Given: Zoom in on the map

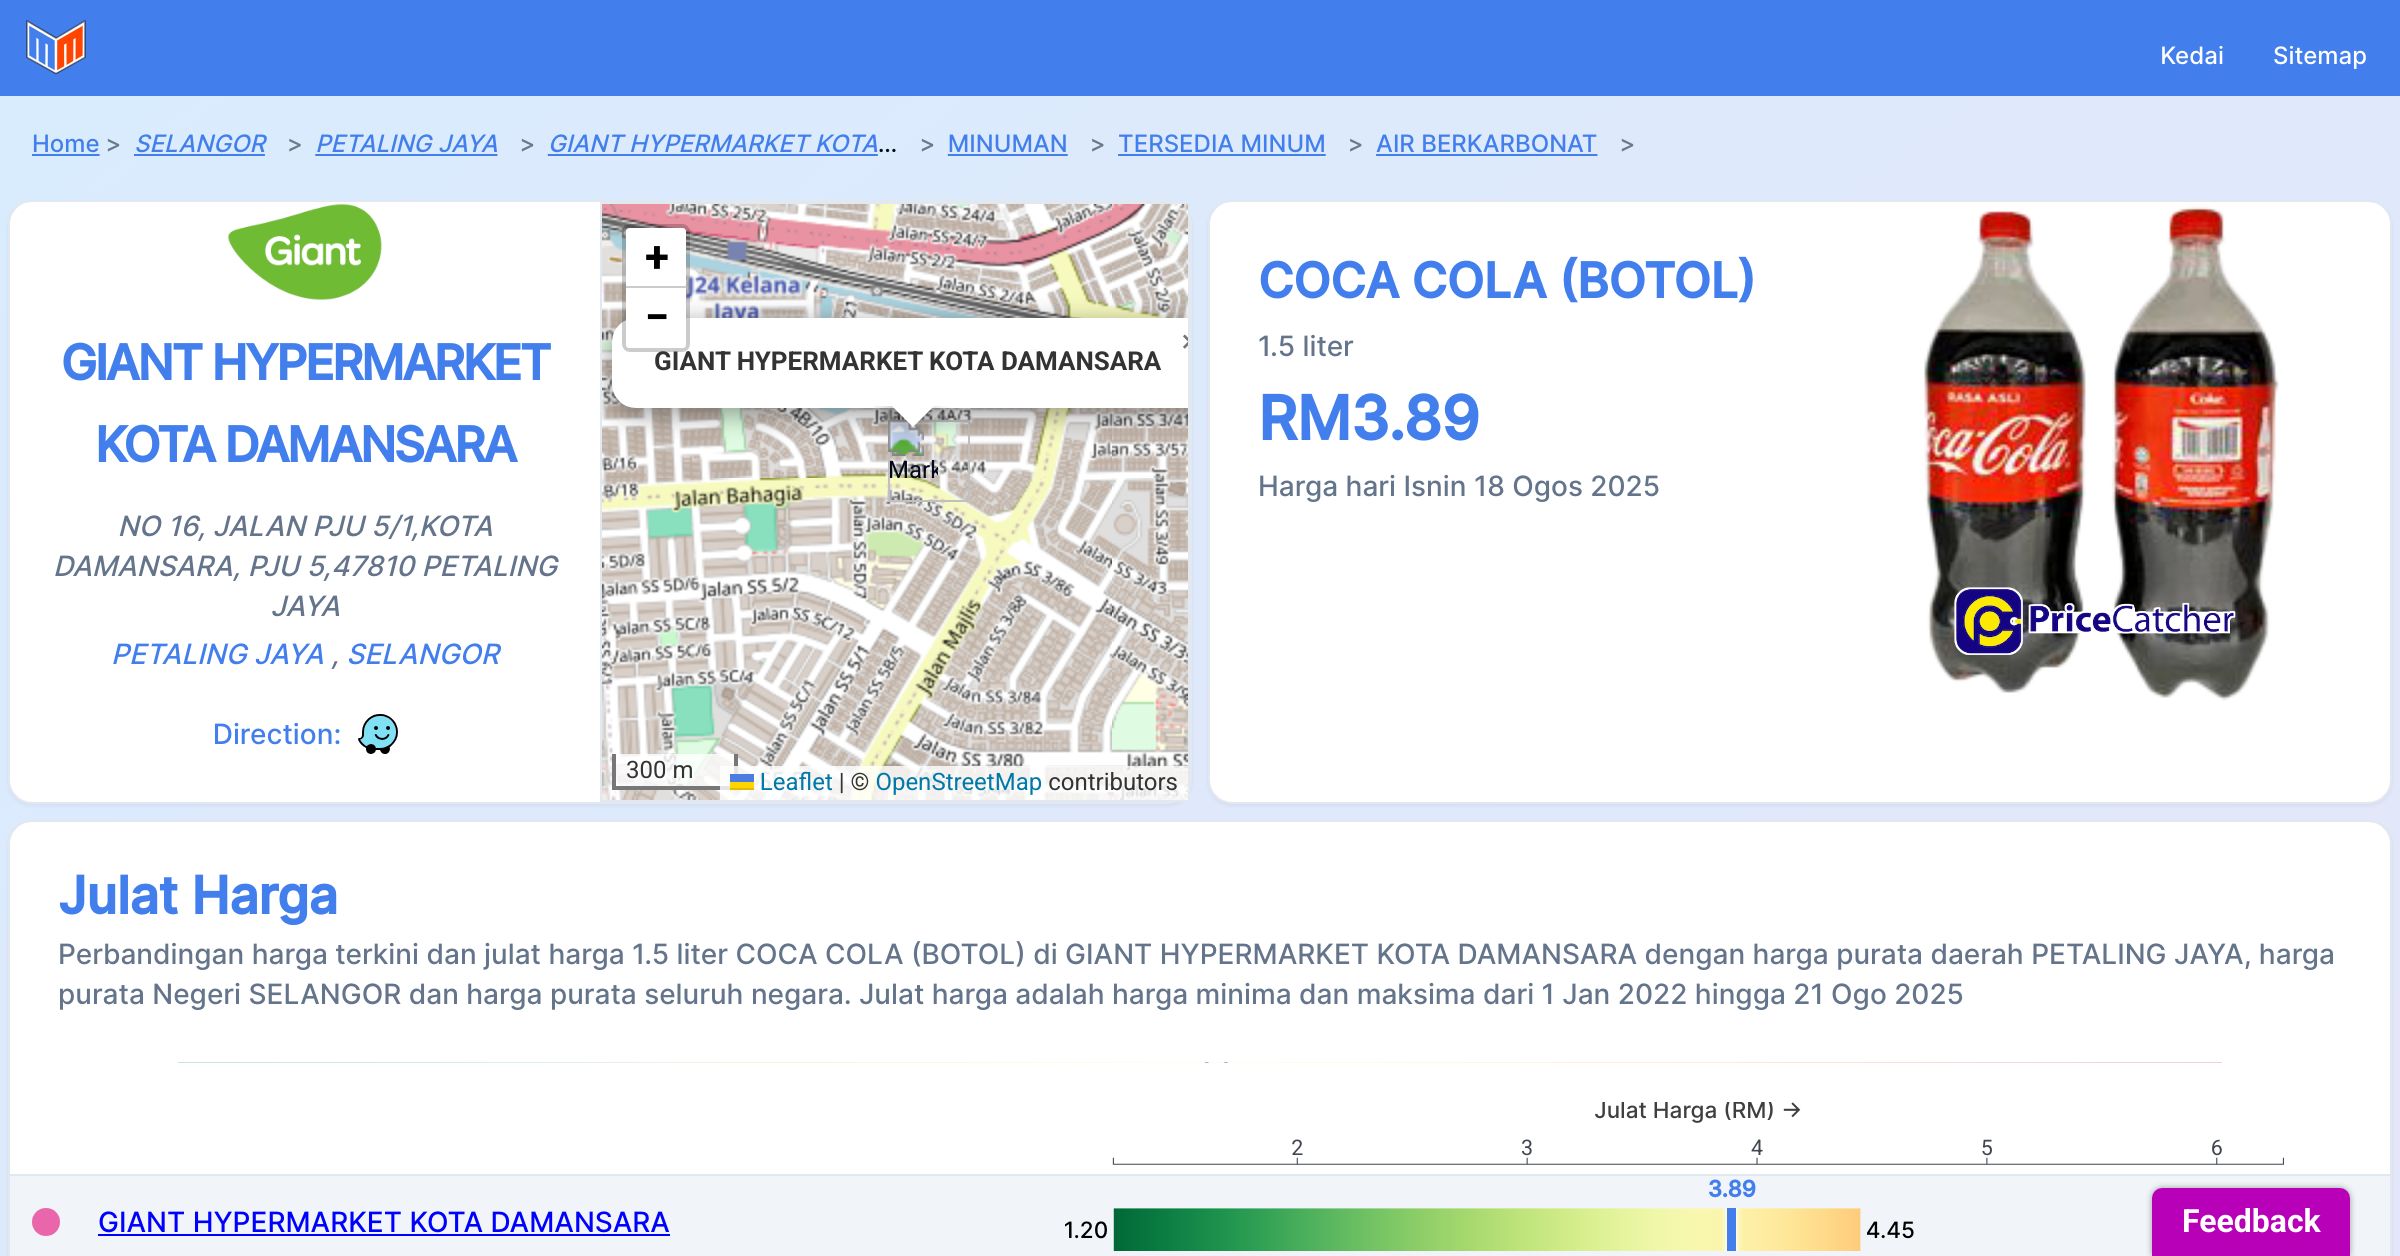Looking at the screenshot, I should pos(656,258).
